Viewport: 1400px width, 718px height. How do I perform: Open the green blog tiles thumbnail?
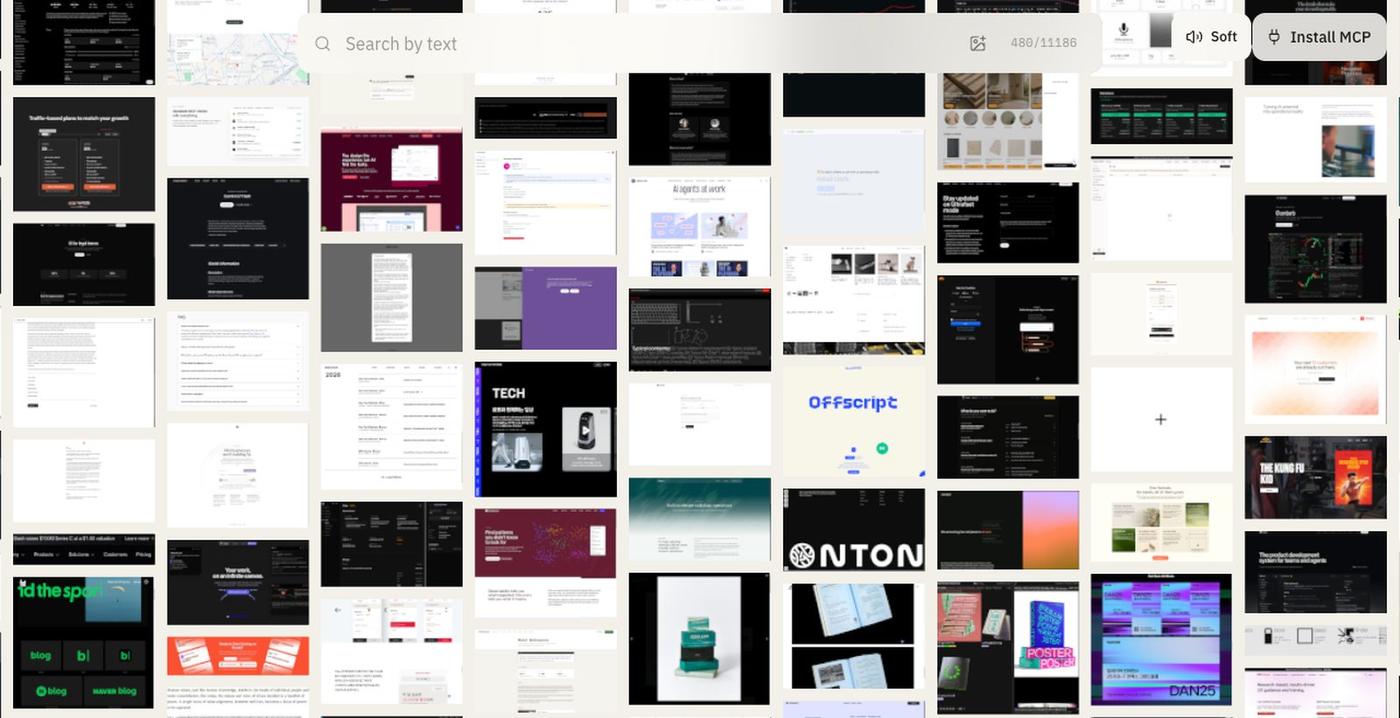83,643
